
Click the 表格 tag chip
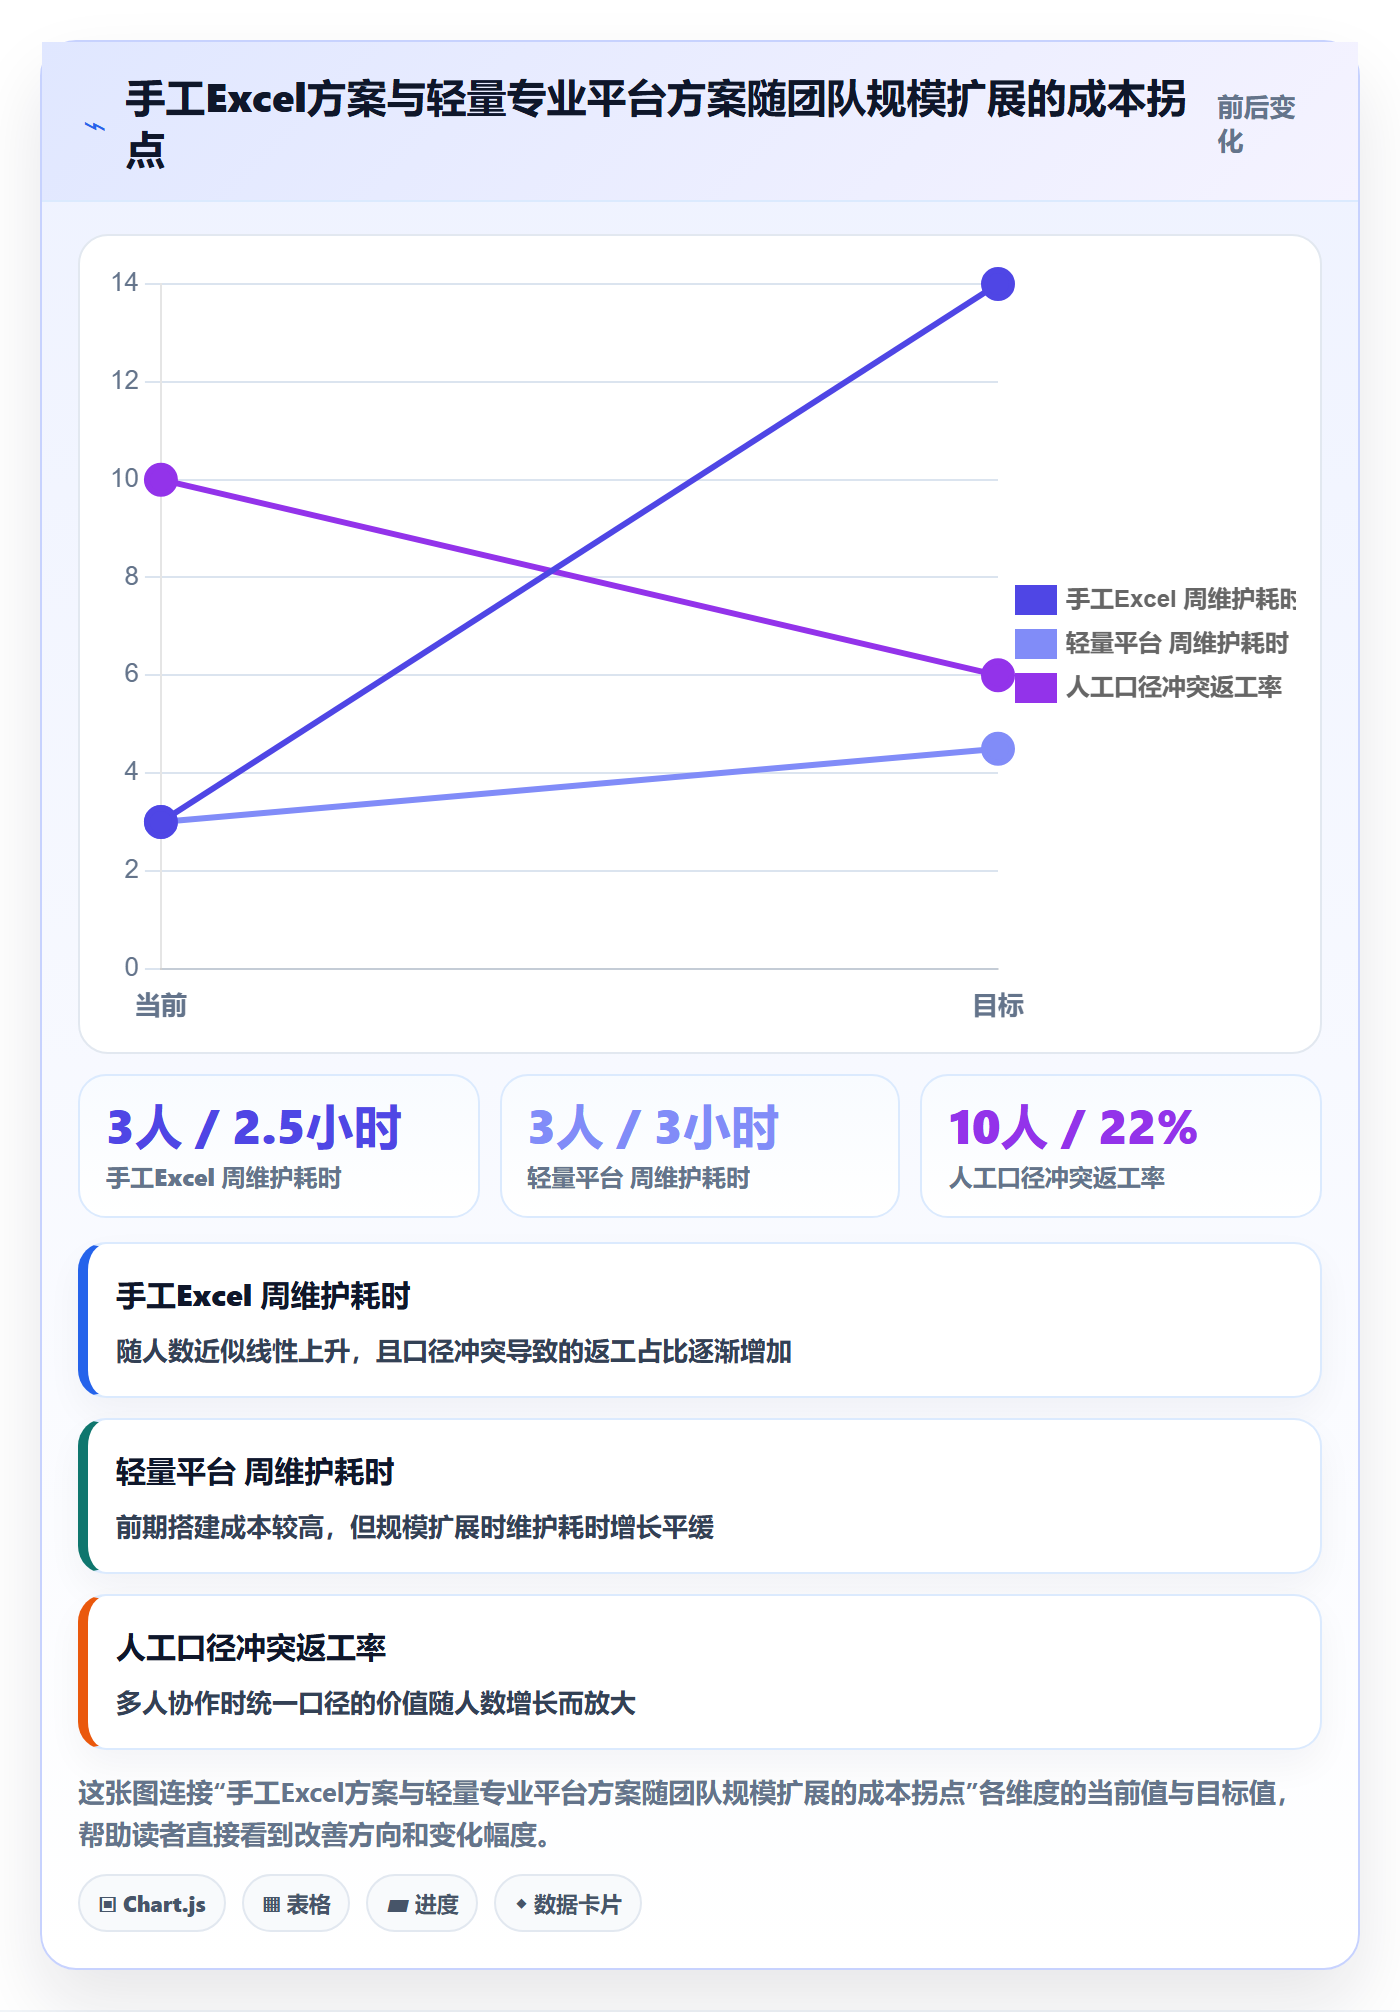pos(296,1903)
